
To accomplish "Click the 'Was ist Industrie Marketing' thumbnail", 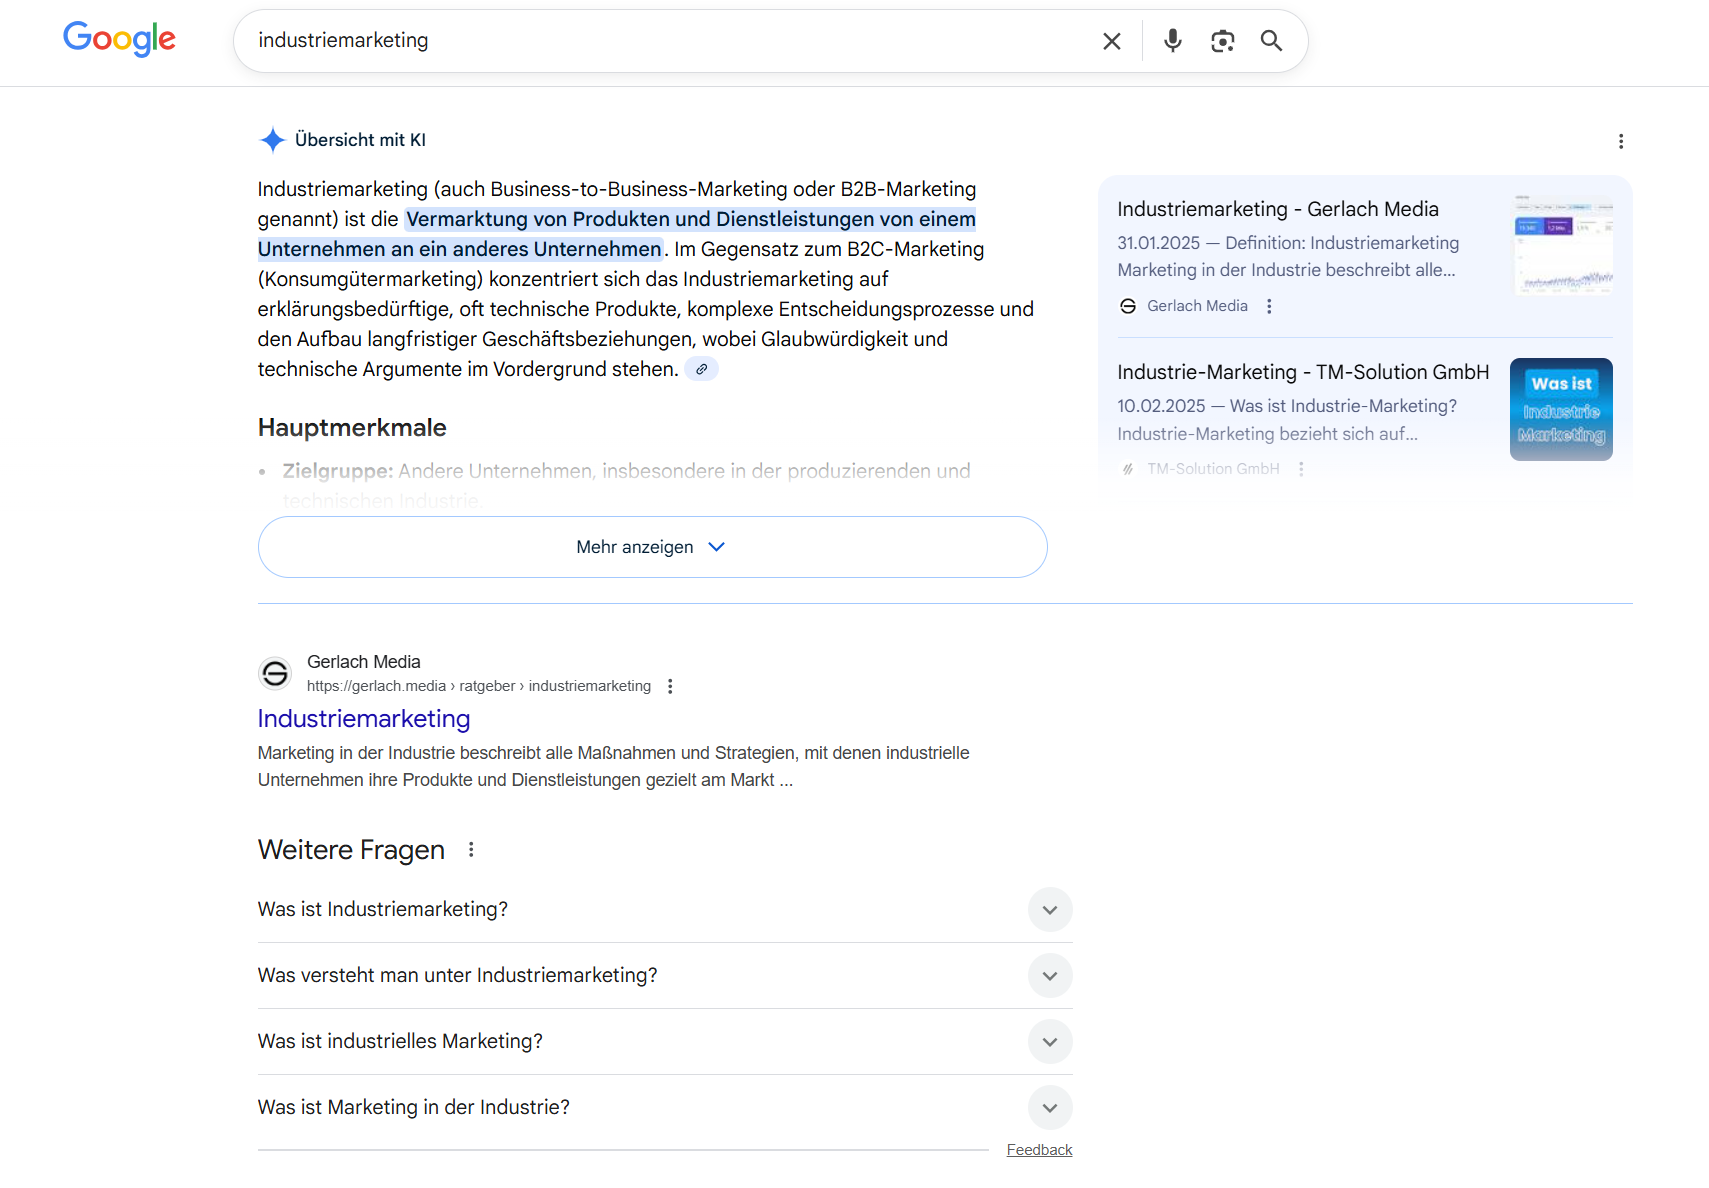I will click(1560, 410).
